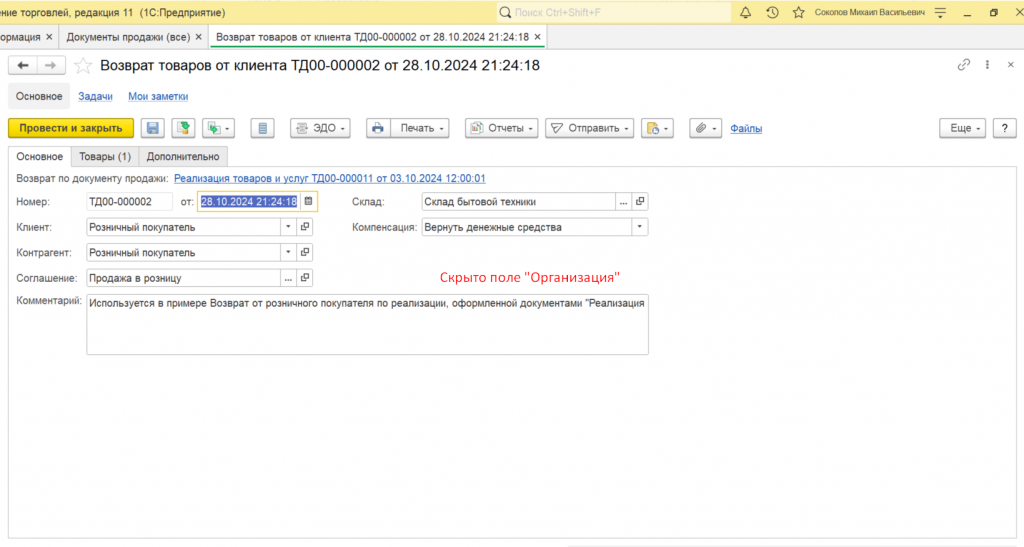Add document to favorites star

[x=83, y=65]
